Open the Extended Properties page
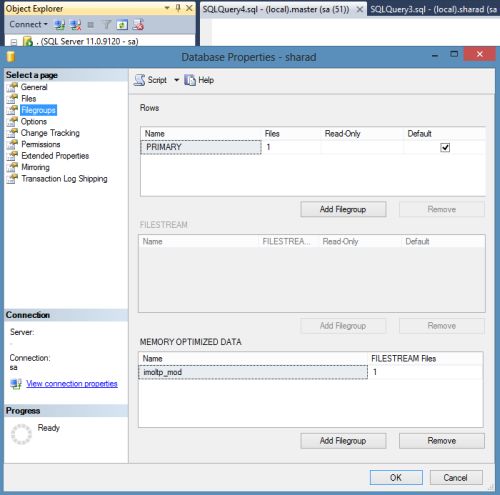 [x=55, y=156]
